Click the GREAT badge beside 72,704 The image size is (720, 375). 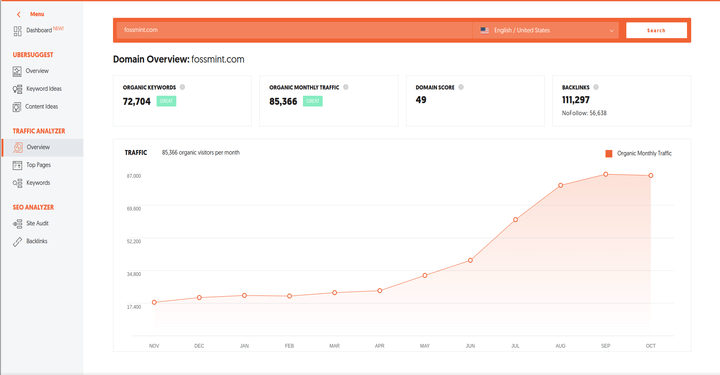click(x=166, y=101)
